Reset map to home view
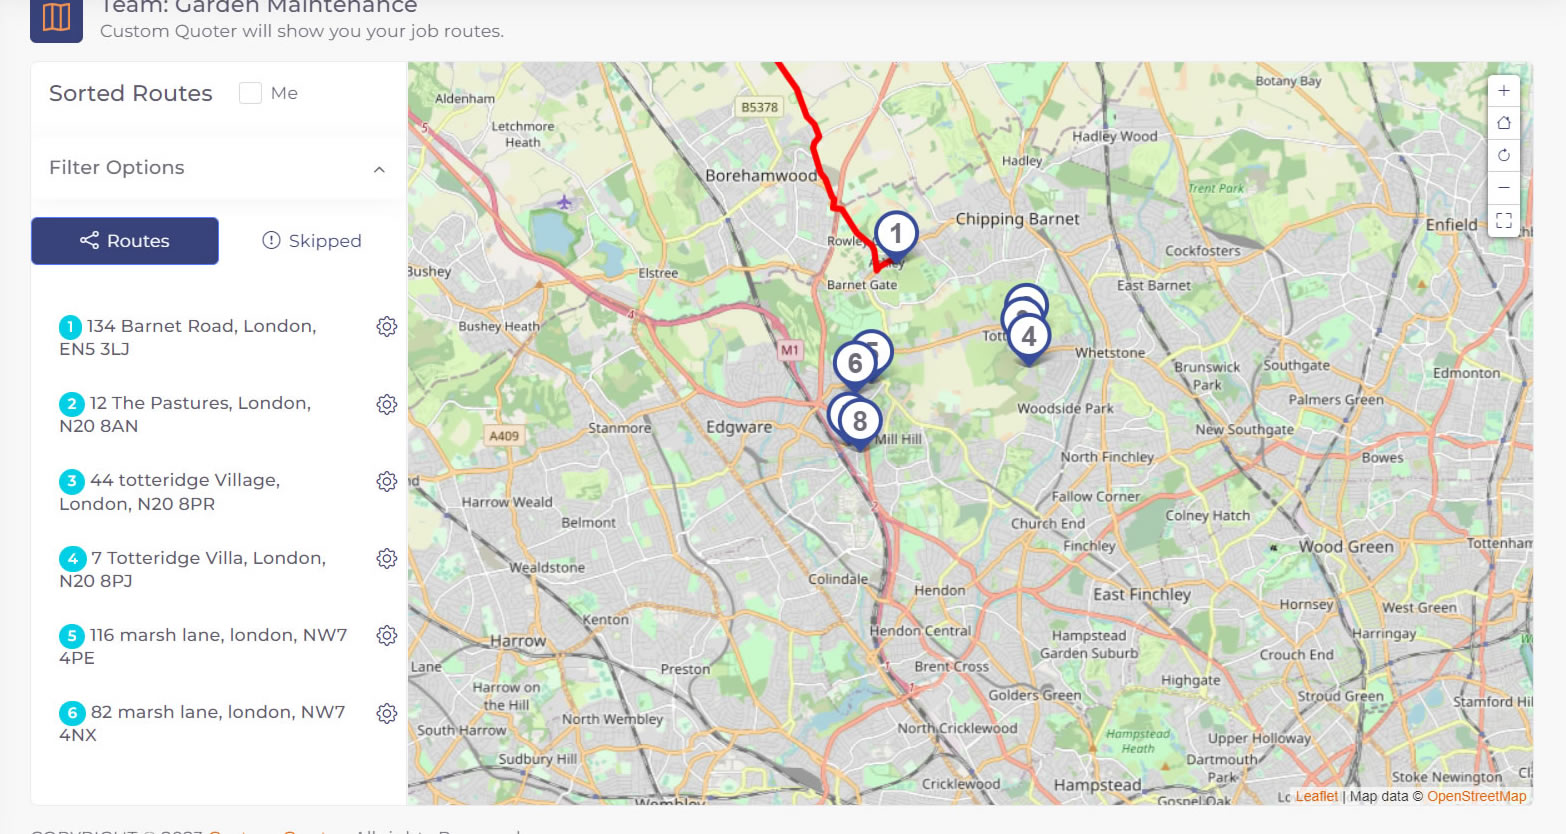1566x834 pixels. (x=1503, y=122)
